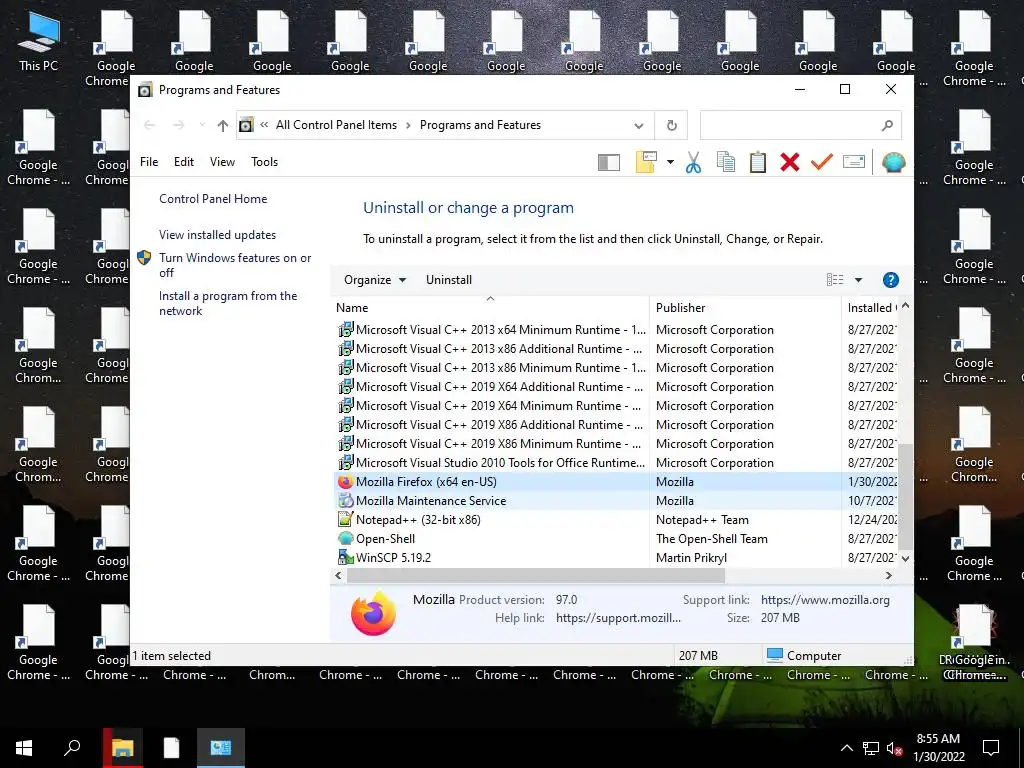Click Install a program from the network
The width and height of the screenshot is (1024, 768).
point(228,303)
